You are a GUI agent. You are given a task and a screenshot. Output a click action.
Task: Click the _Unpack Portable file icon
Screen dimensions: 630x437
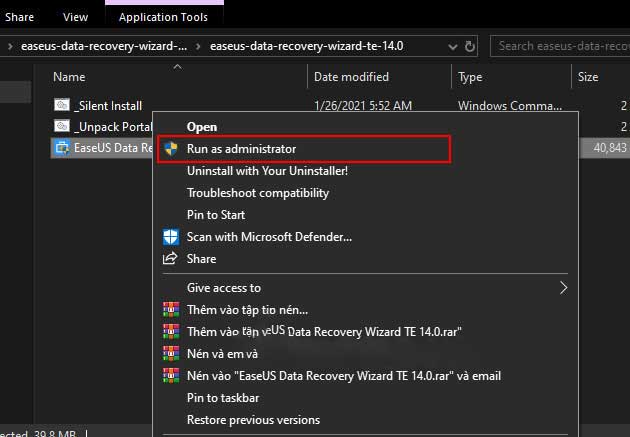click(62, 126)
